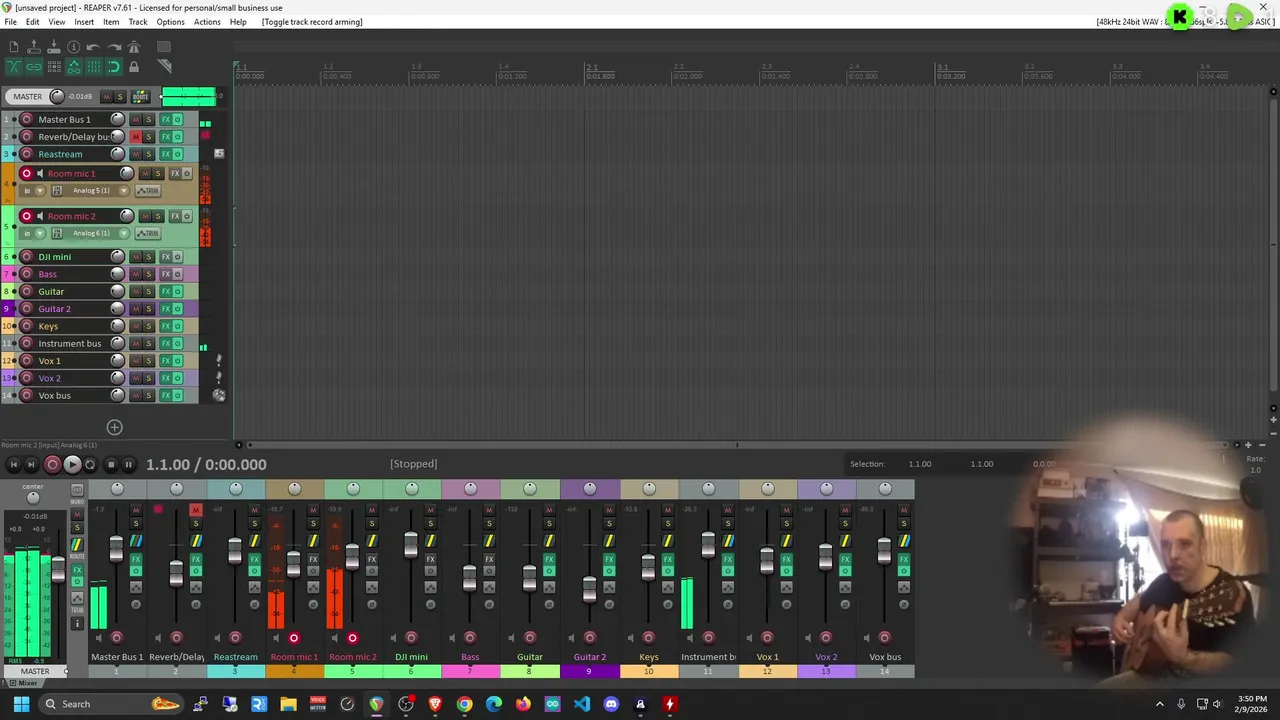Select the Instrument bus track name
This screenshot has width=1280, height=720.
pos(69,344)
